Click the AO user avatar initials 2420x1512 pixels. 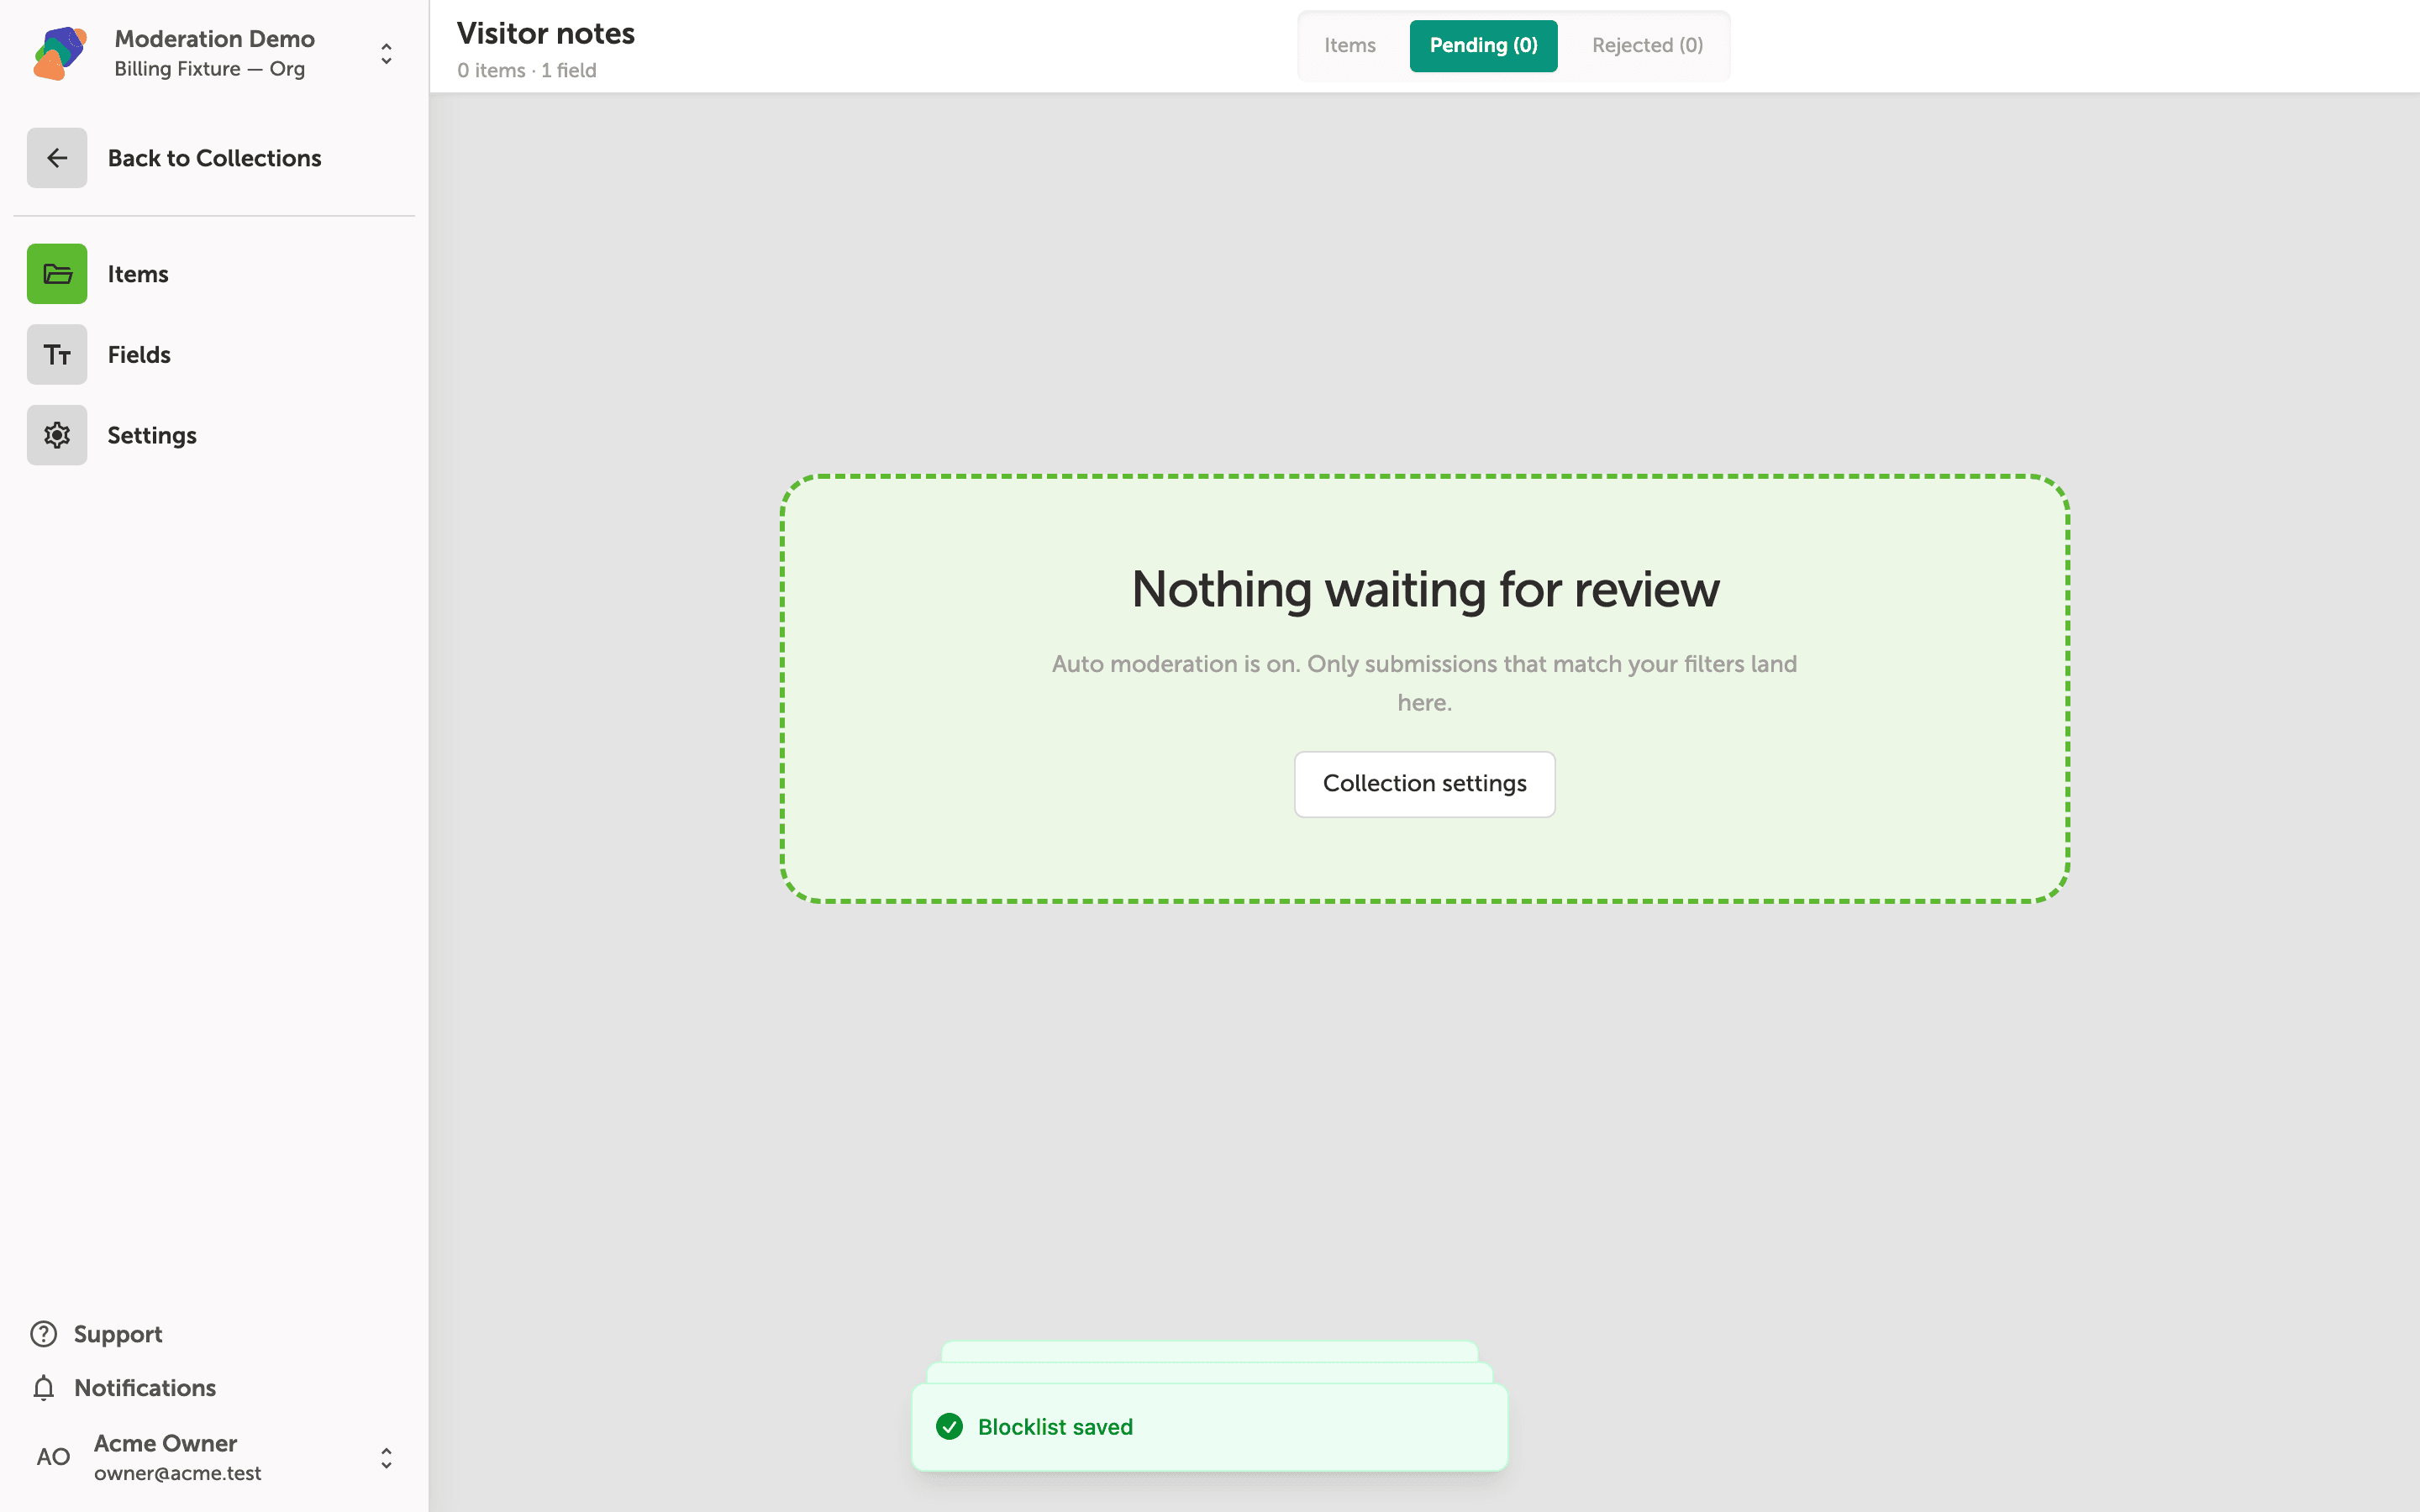coord(53,1457)
